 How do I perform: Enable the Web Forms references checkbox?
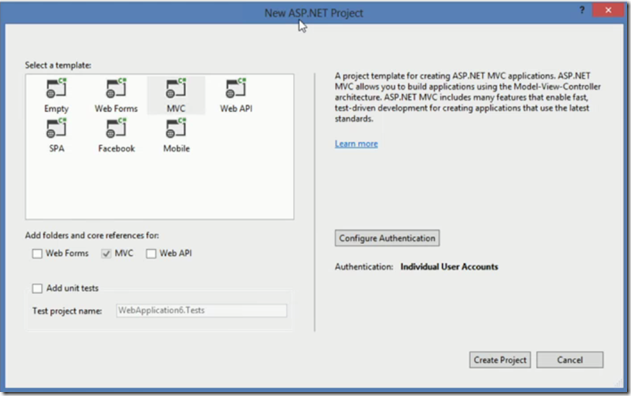37,254
